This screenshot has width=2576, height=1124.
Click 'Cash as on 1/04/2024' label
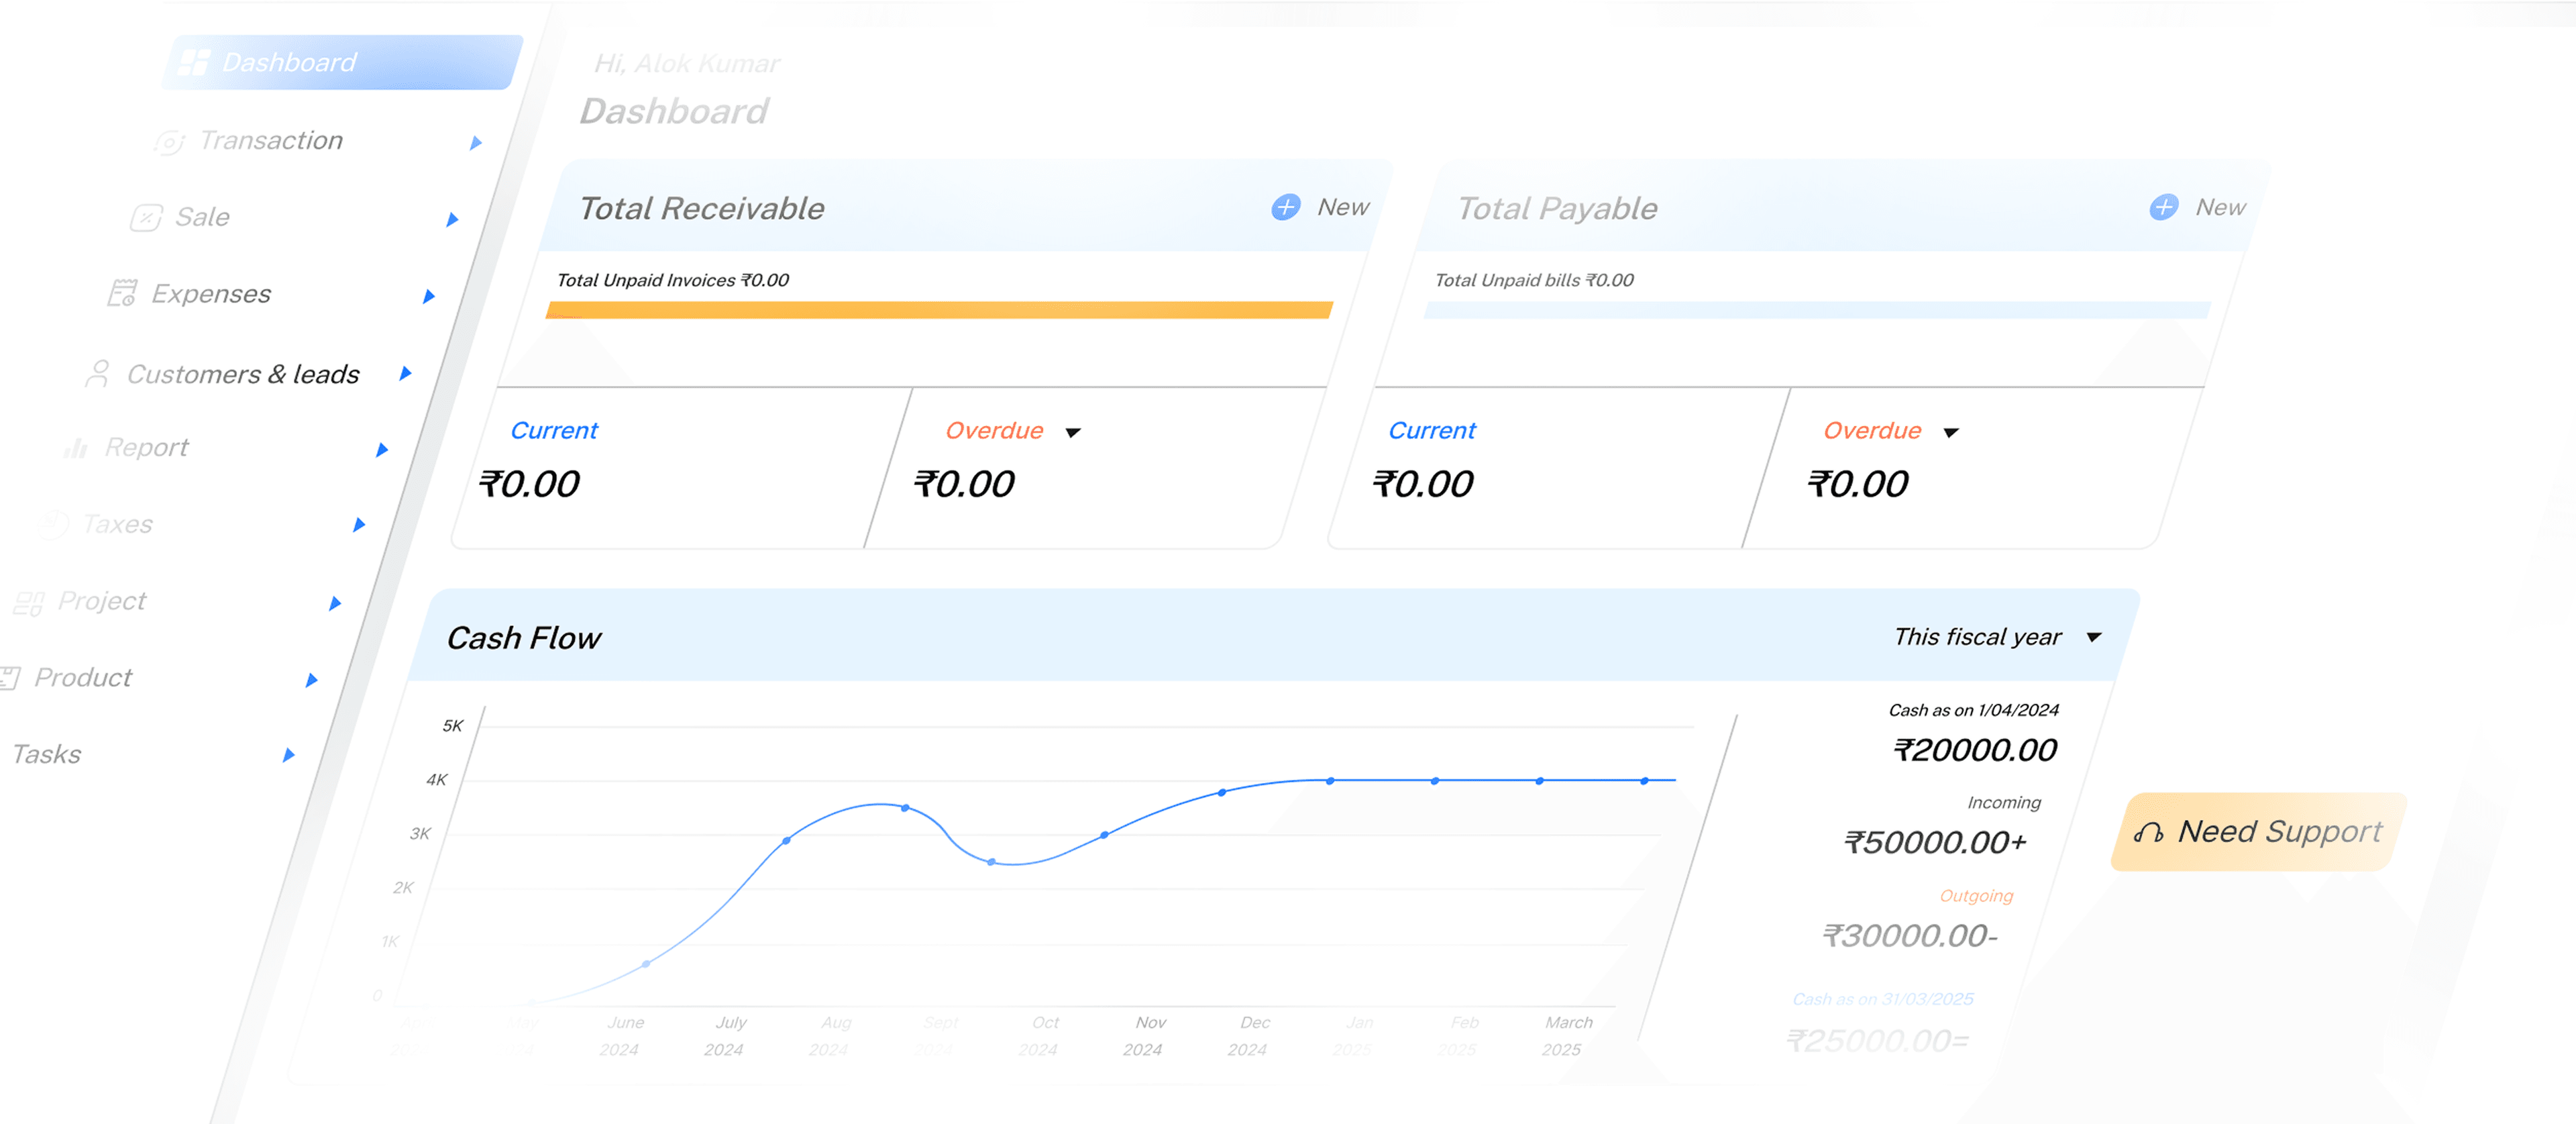(x=1973, y=710)
